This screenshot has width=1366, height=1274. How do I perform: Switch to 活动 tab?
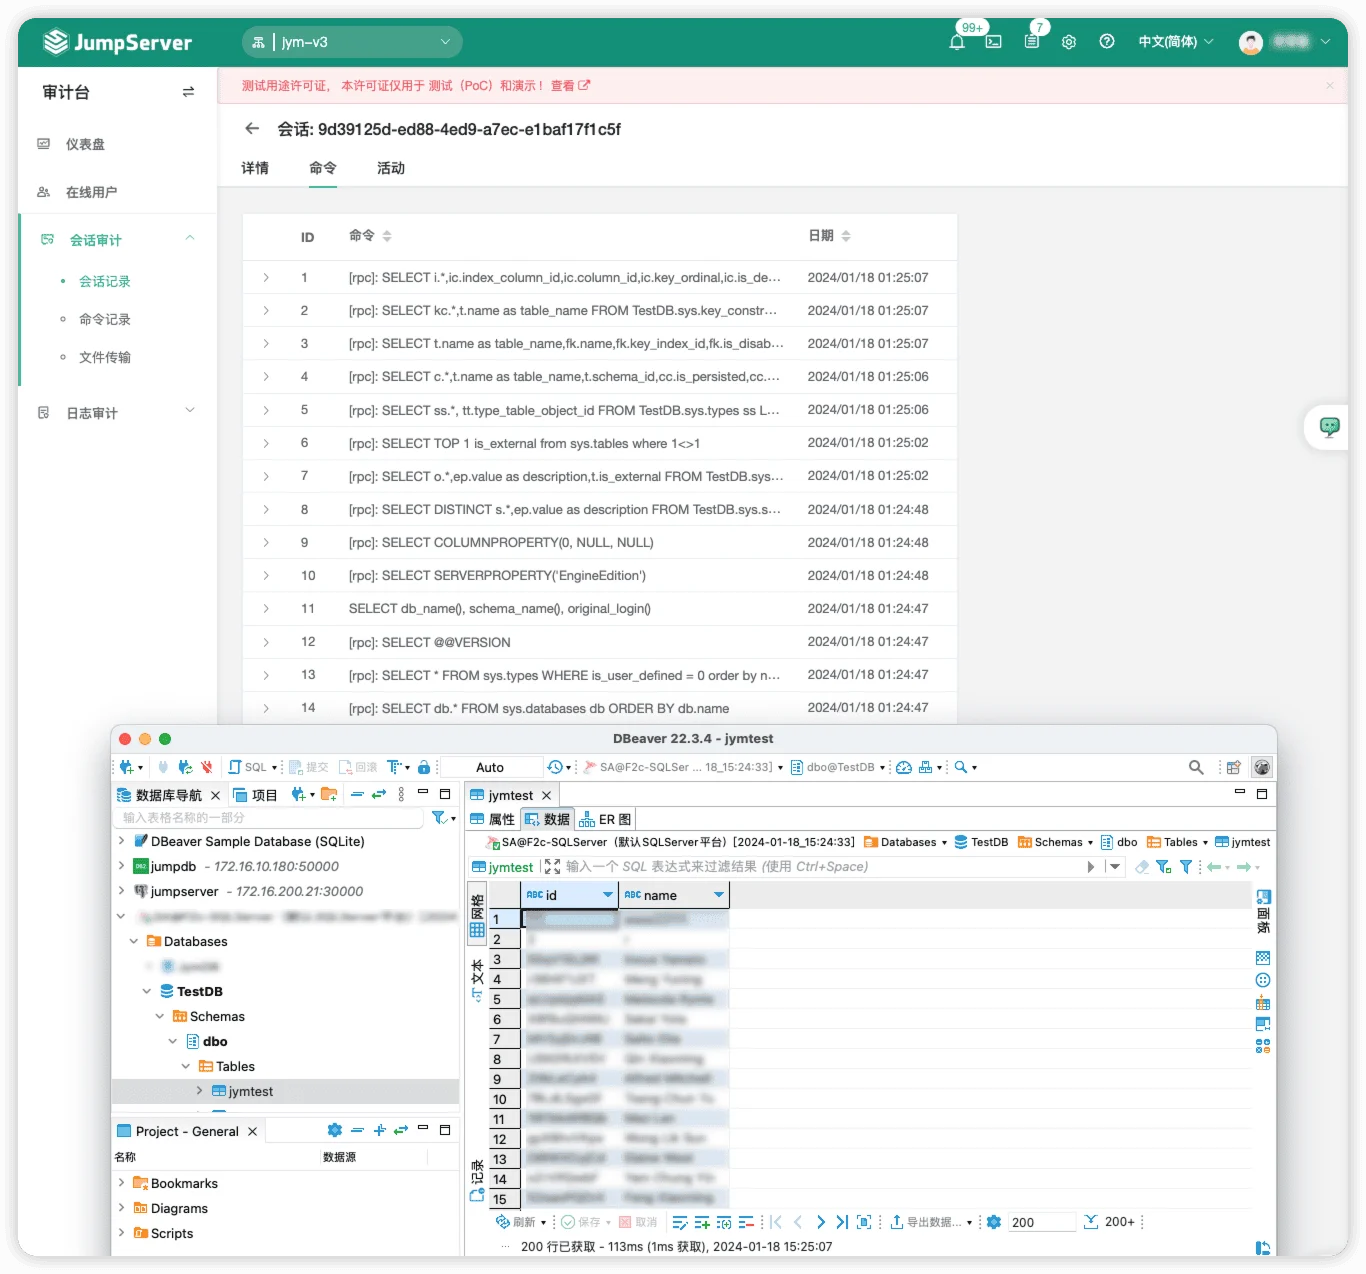[391, 168]
